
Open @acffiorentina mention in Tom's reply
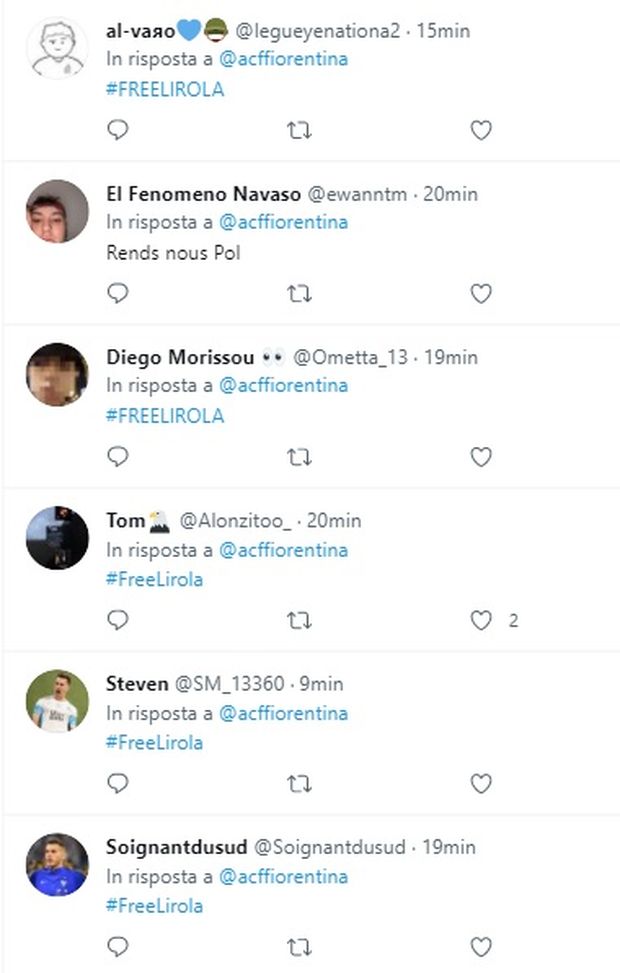coord(283,550)
